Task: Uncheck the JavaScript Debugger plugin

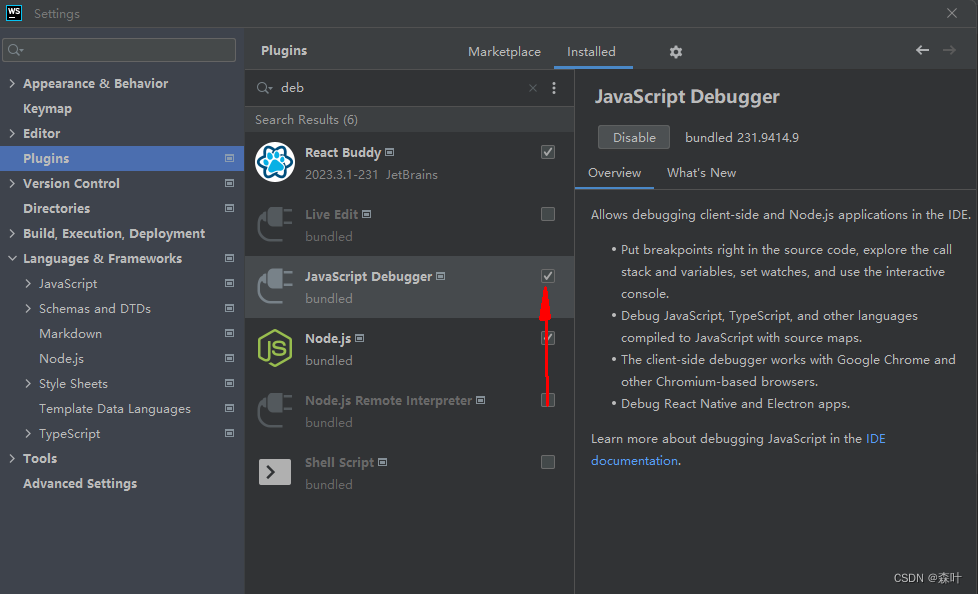Action: pyautogui.click(x=547, y=275)
